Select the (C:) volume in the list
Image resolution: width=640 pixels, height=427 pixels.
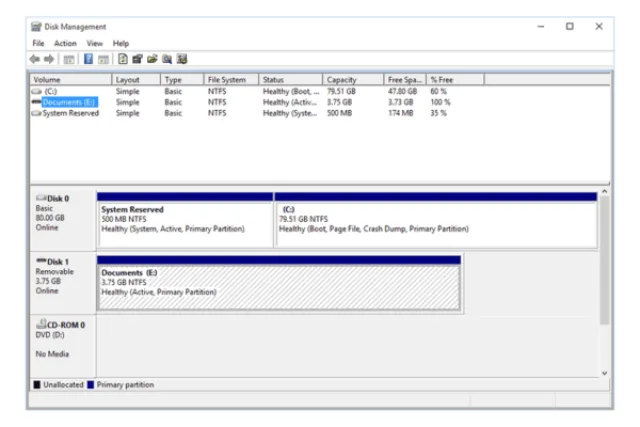coord(50,91)
